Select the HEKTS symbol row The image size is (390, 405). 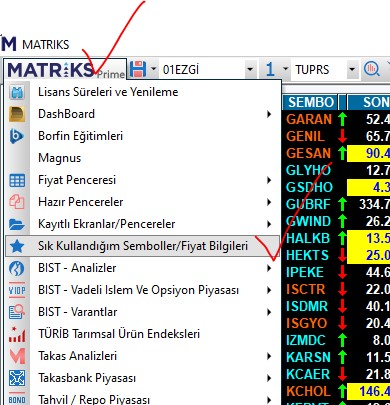point(336,255)
